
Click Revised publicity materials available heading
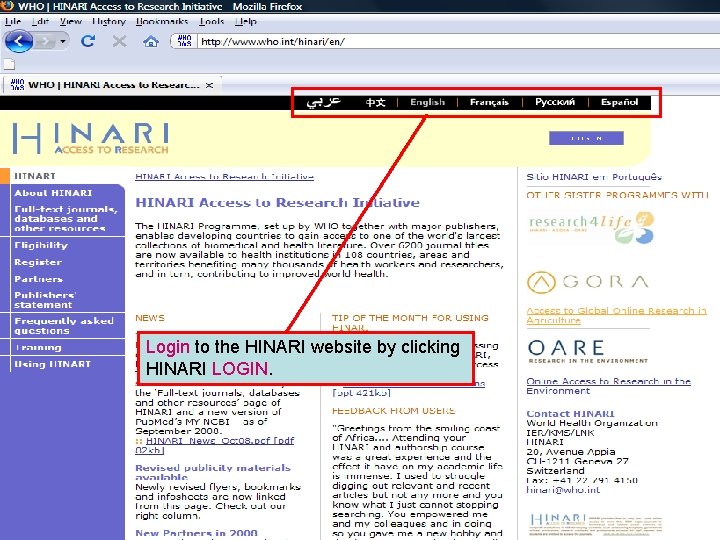[213, 472]
